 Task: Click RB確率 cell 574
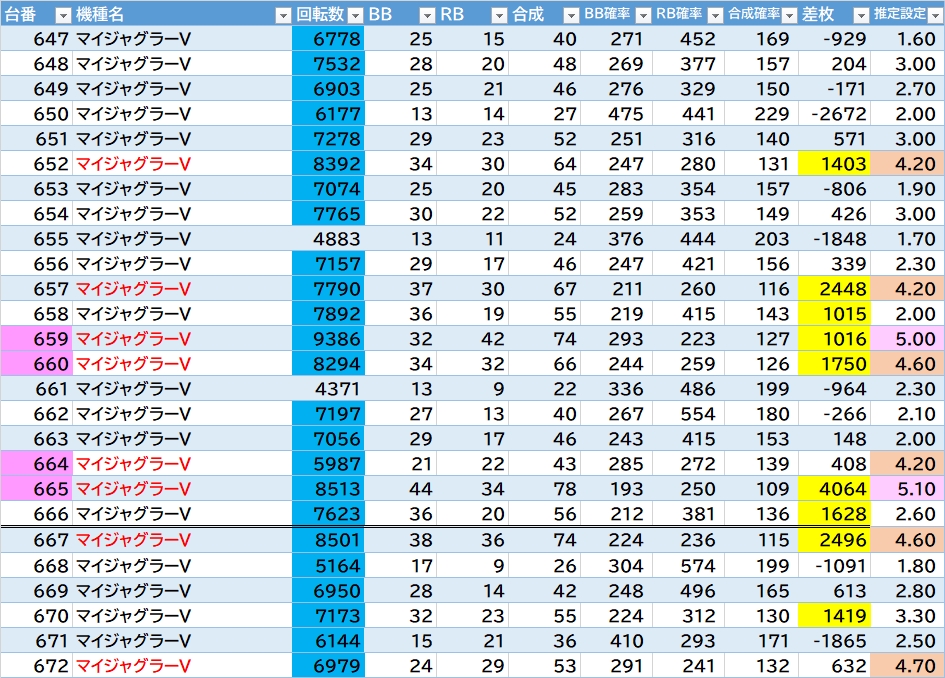click(x=689, y=566)
